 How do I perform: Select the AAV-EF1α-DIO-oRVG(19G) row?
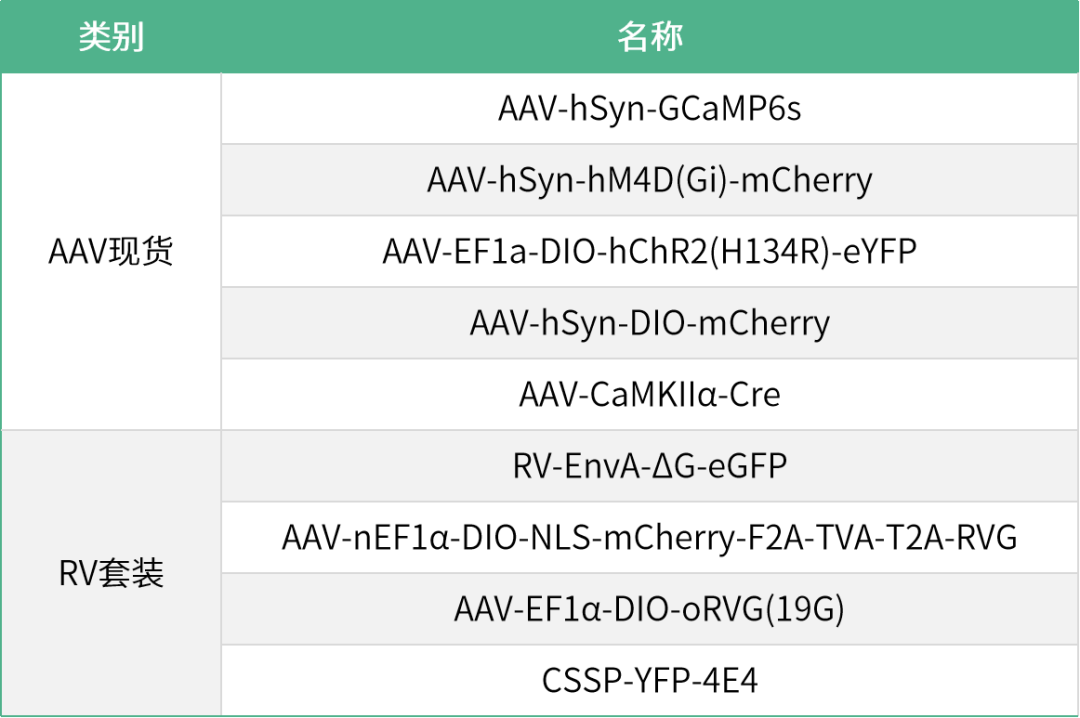click(649, 610)
